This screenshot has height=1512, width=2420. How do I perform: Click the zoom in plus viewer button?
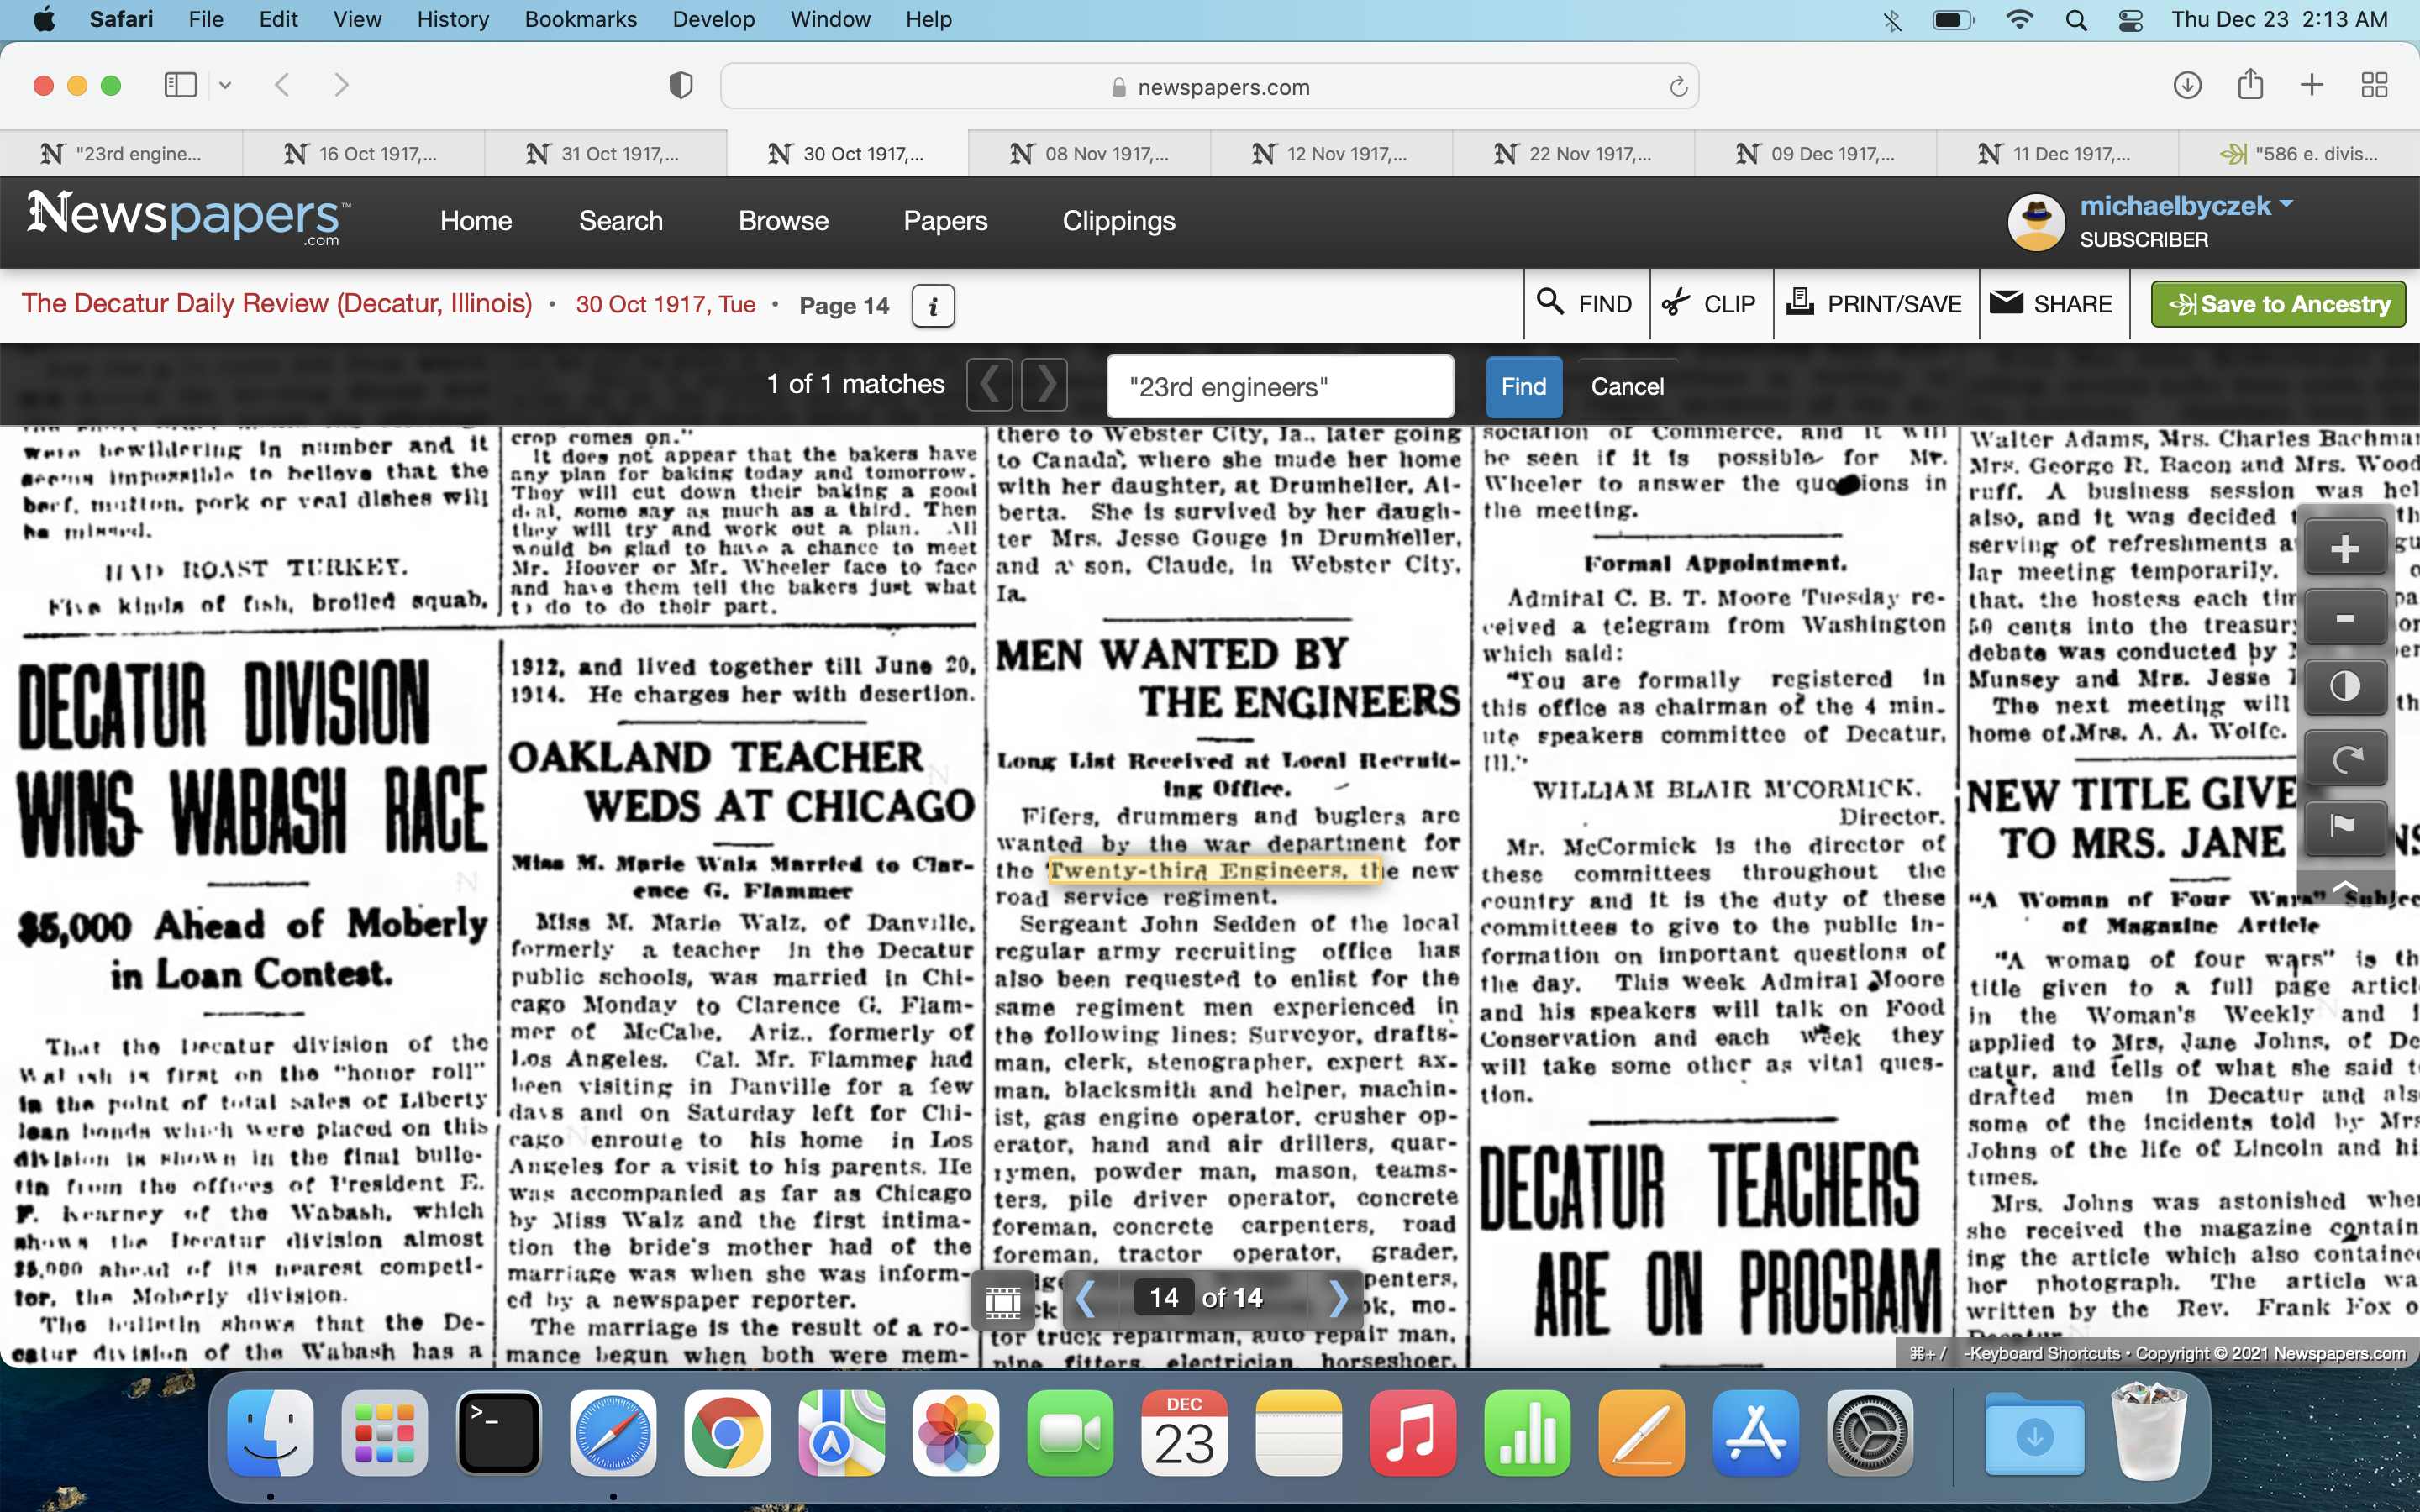tap(2344, 548)
